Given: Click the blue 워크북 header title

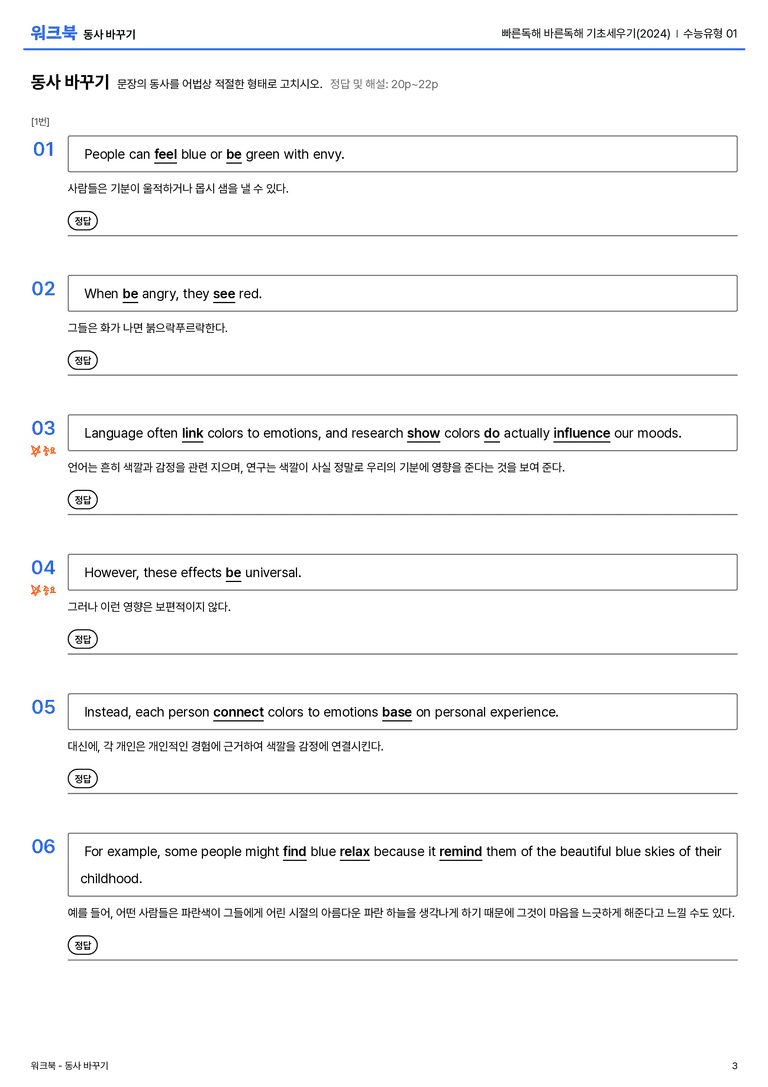Looking at the screenshot, I should point(53,33).
